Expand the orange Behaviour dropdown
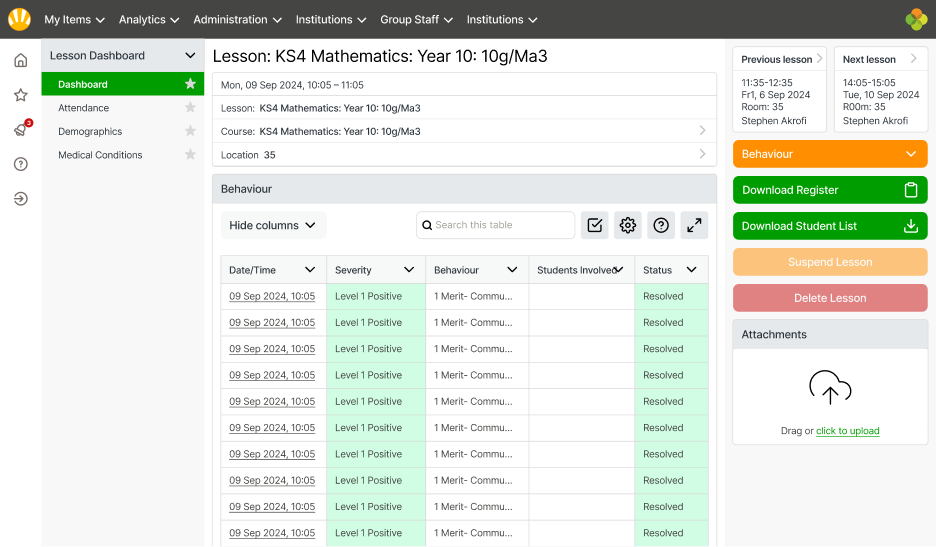The height and width of the screenshot is (547, 936). pos(830,154)
